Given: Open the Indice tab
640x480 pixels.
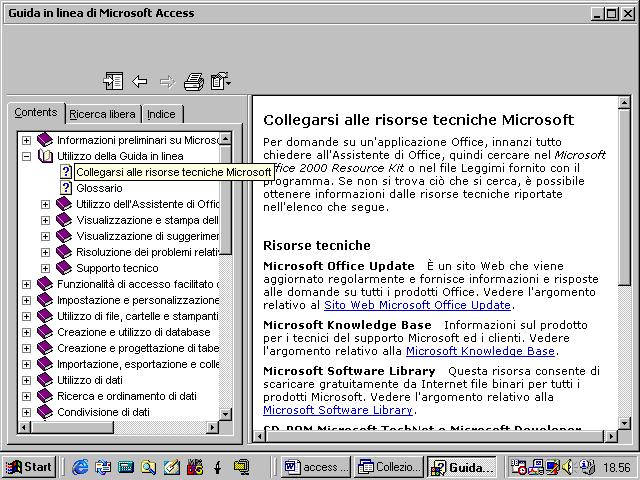Looking at the screenshot, I should (x=161, y=114).
